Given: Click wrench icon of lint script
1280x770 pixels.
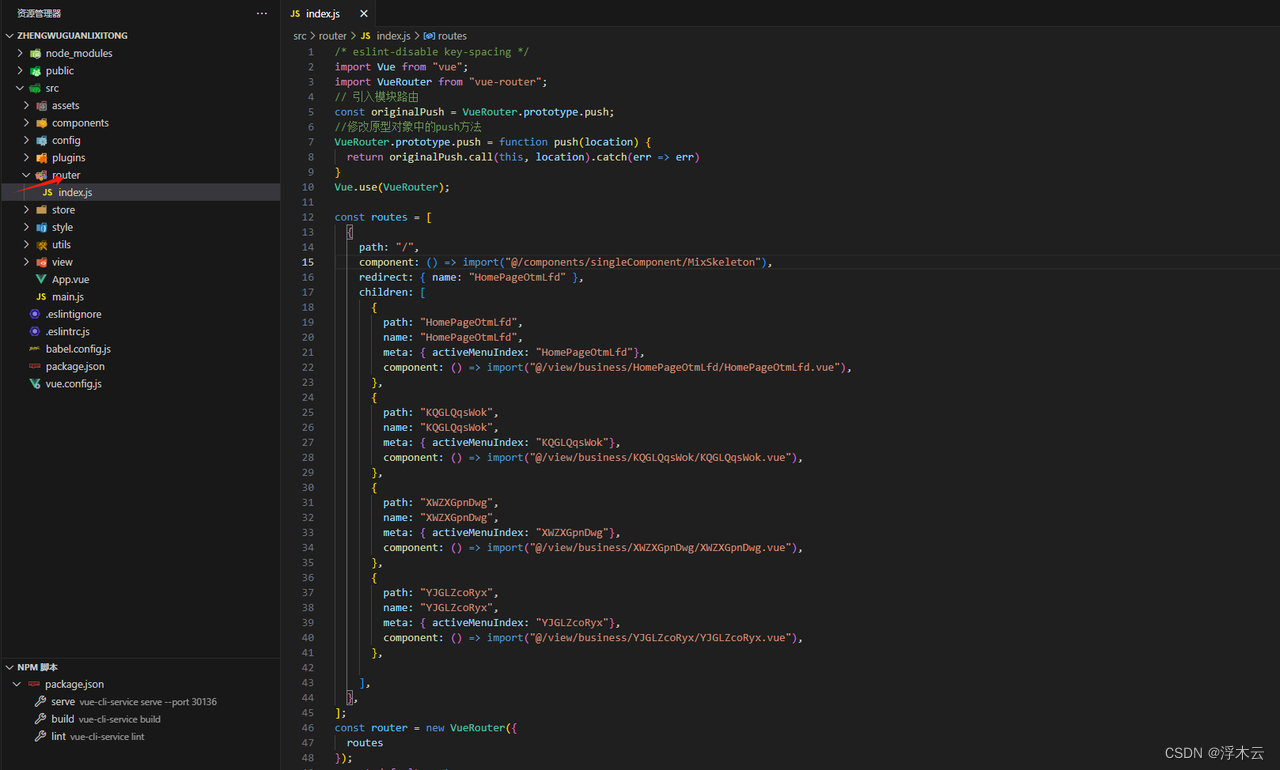Looking at the screenshot, I should pyautogui.click(x=41, y=736).
